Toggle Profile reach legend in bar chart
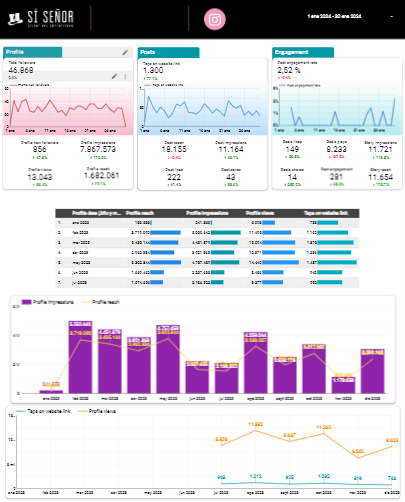The image size is (405, 502). pos(100,302)
